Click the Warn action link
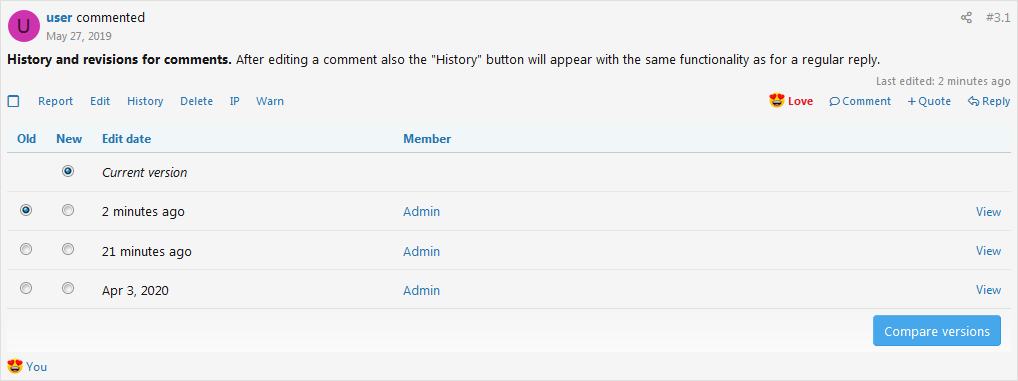 pyautogui.click(x=269, y=101)
